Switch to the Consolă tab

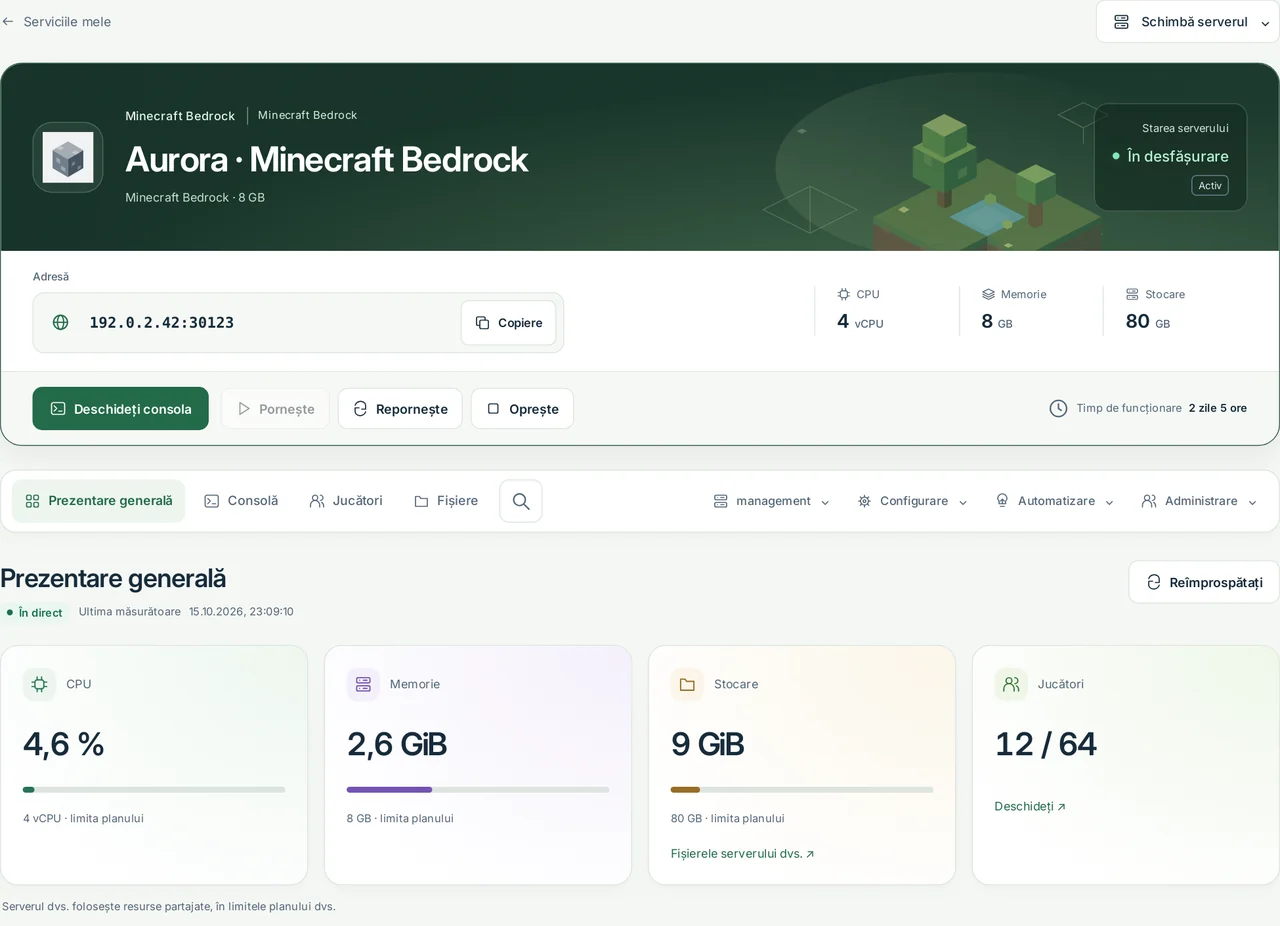click(x=241, y=501)
